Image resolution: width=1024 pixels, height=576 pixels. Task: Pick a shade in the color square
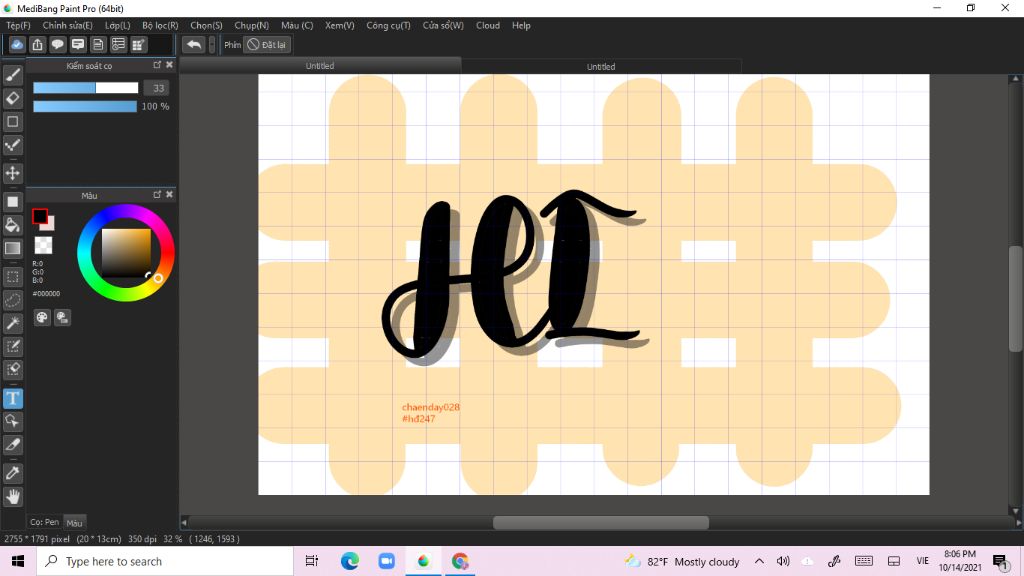coord(126,253)
